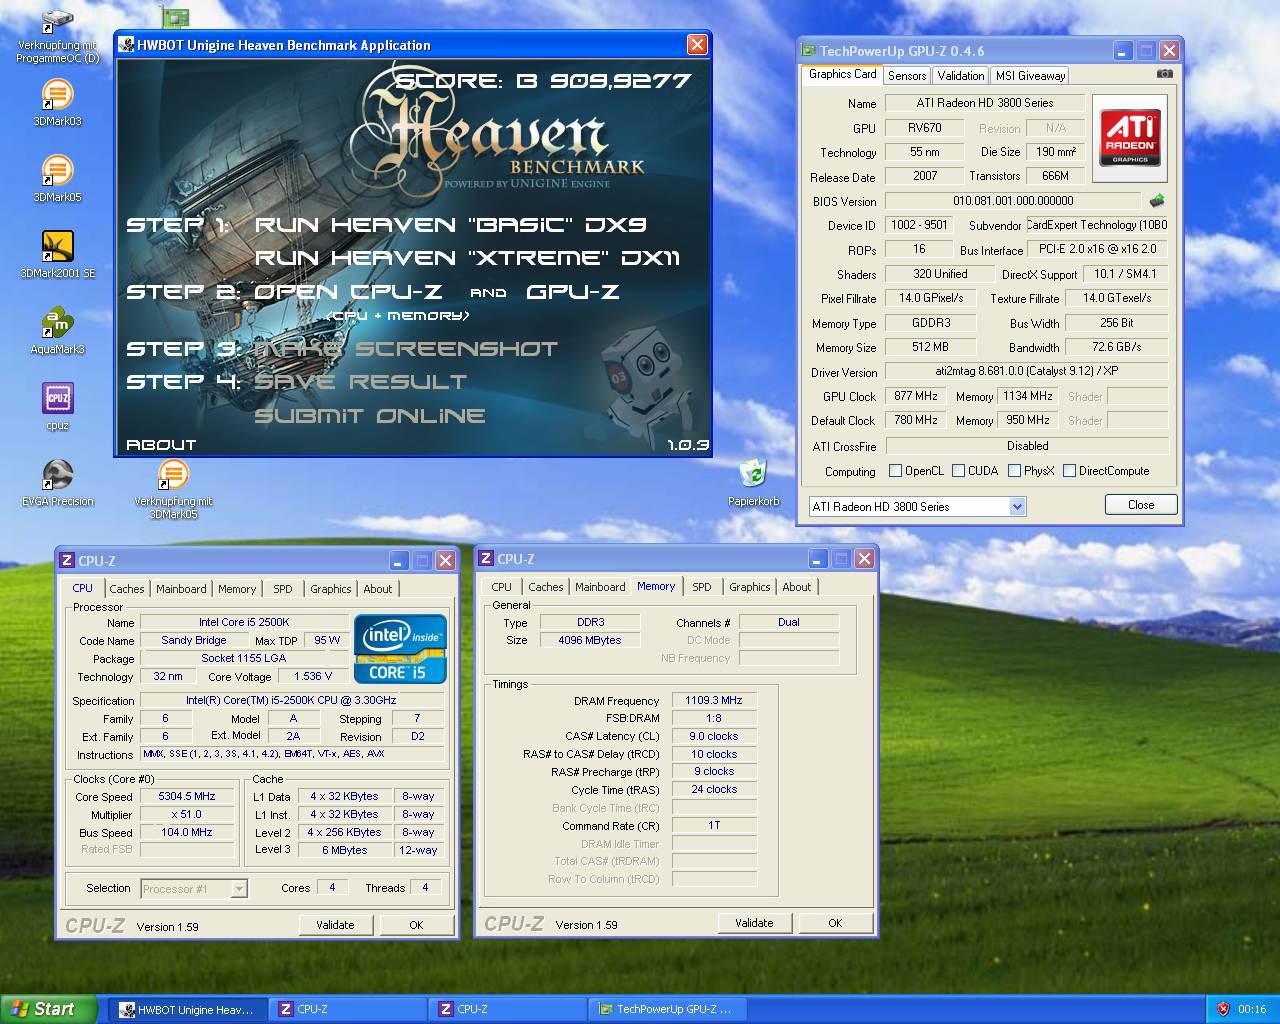Image resolution: width=1280 pixels, height=1024 pixels.
Task: Open About tab in left CPU-Z window
Action: (378, 589)
